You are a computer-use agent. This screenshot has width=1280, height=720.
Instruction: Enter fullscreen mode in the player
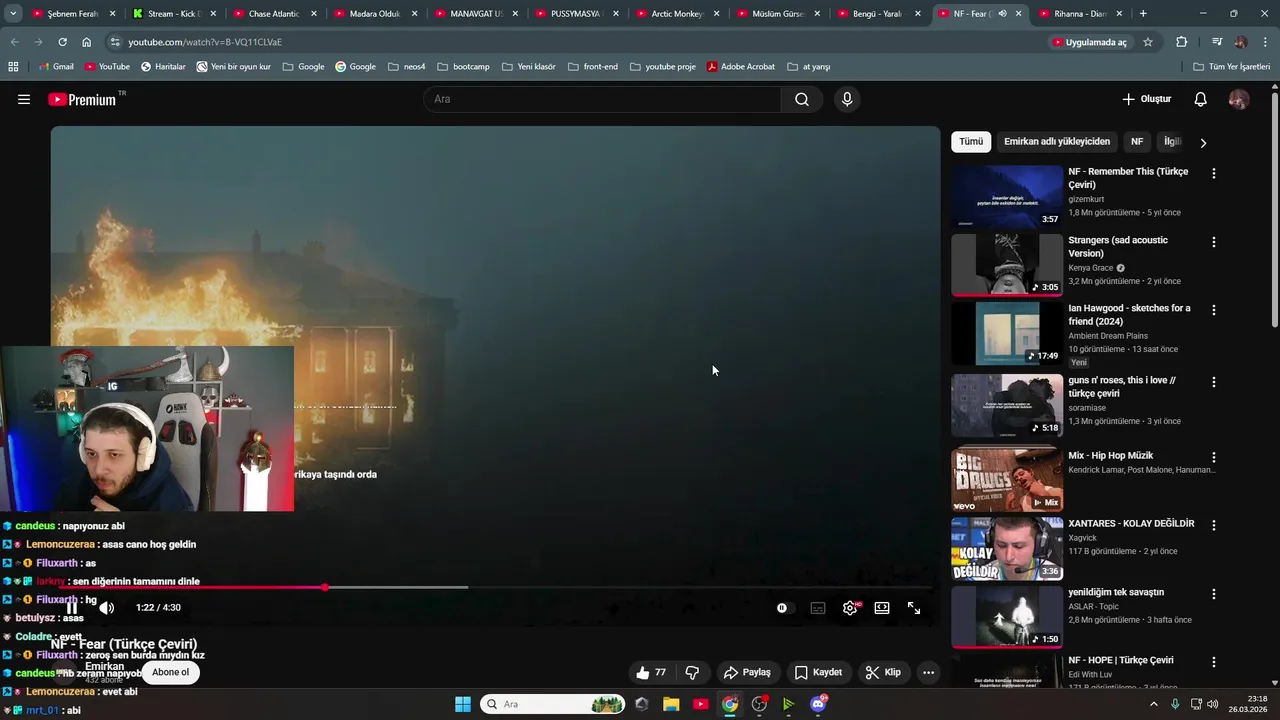[x=914, y=608]
